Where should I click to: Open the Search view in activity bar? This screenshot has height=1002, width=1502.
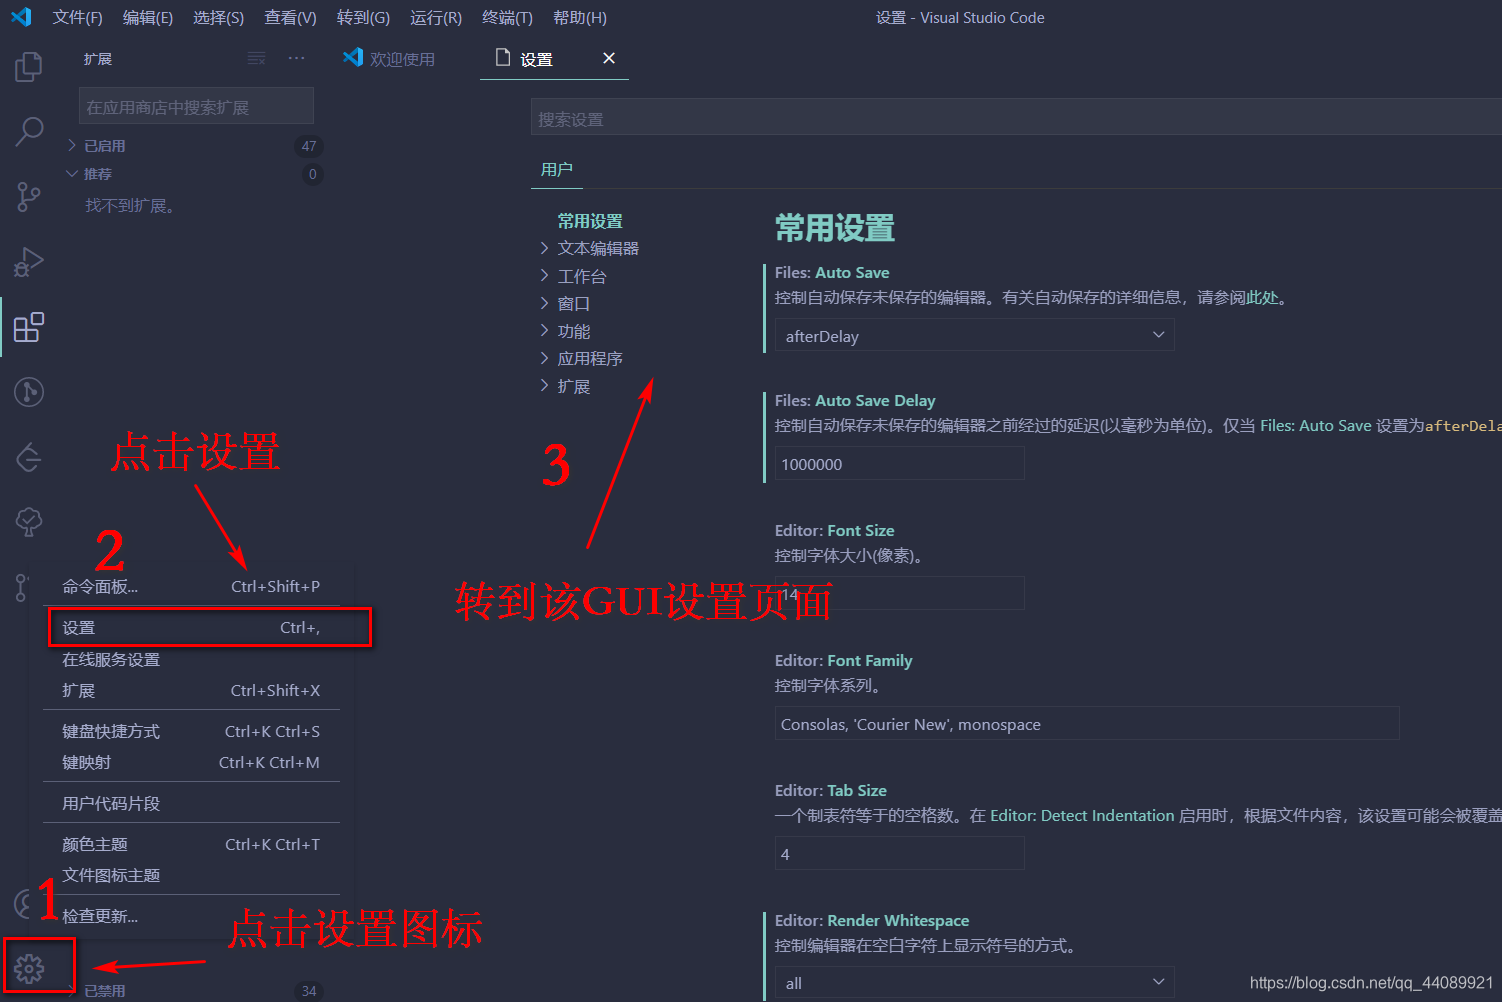pyautogui.click(x=29, y=132)
